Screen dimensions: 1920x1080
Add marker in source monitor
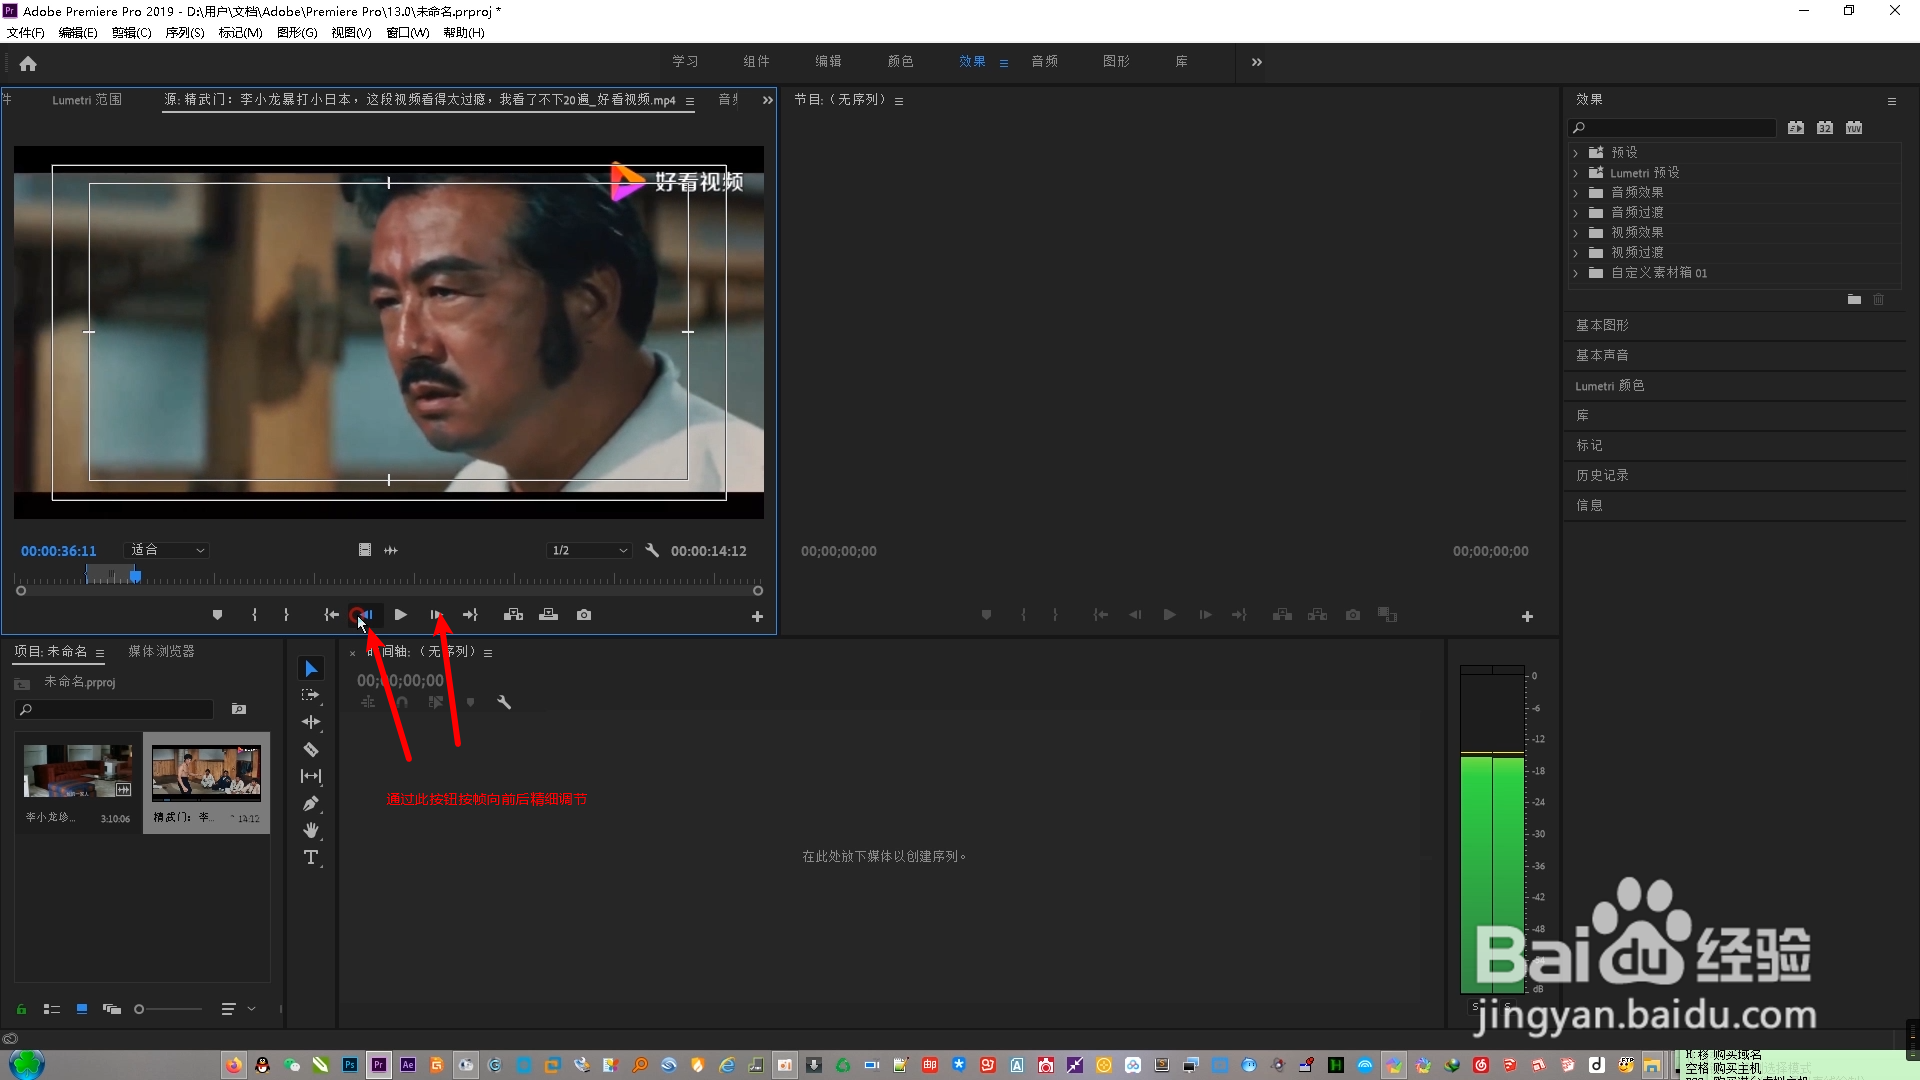[217, 615]
